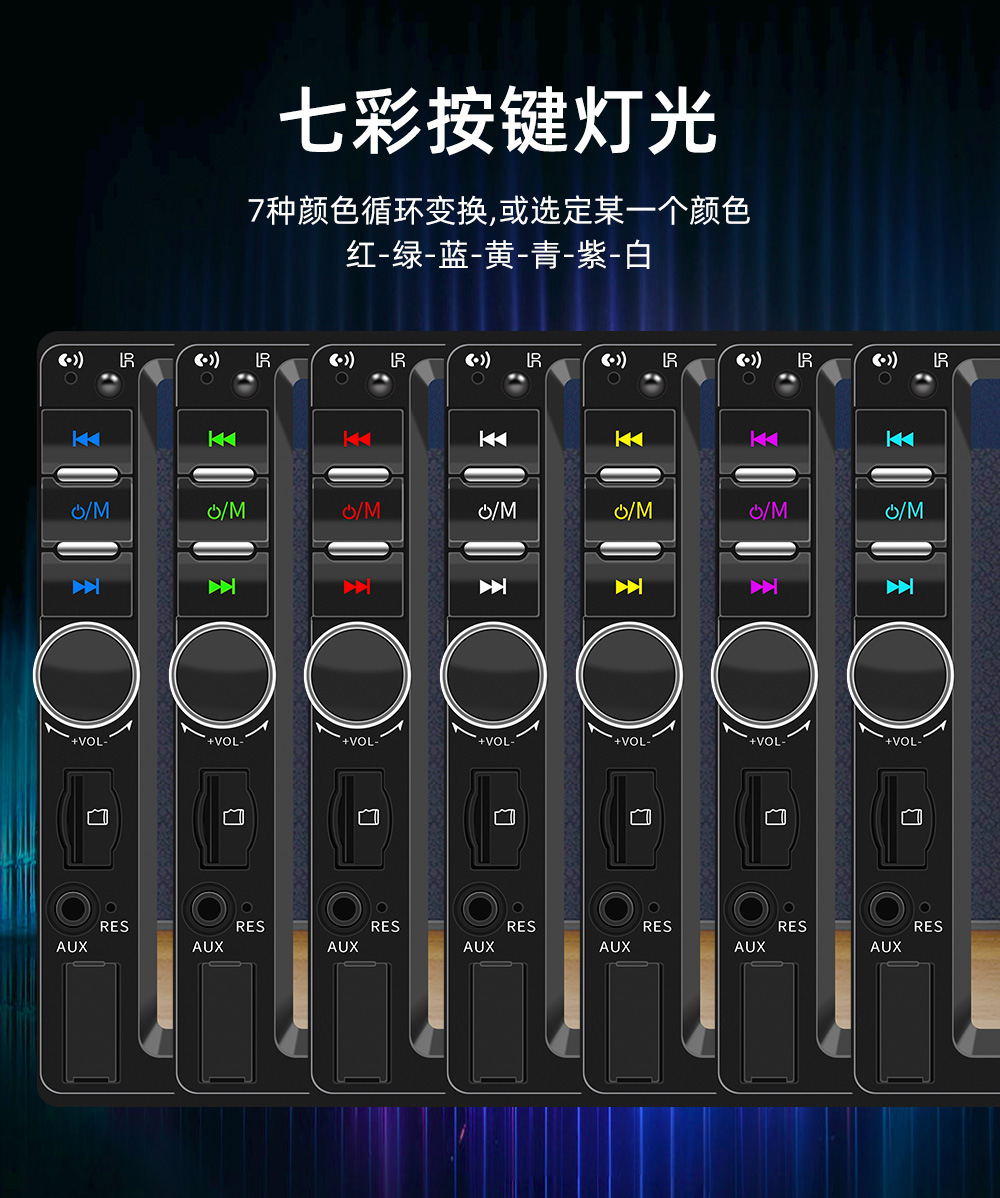
Task: Click the memory card slot on the purple-lit panel
Action: click(x=765, y=818)
